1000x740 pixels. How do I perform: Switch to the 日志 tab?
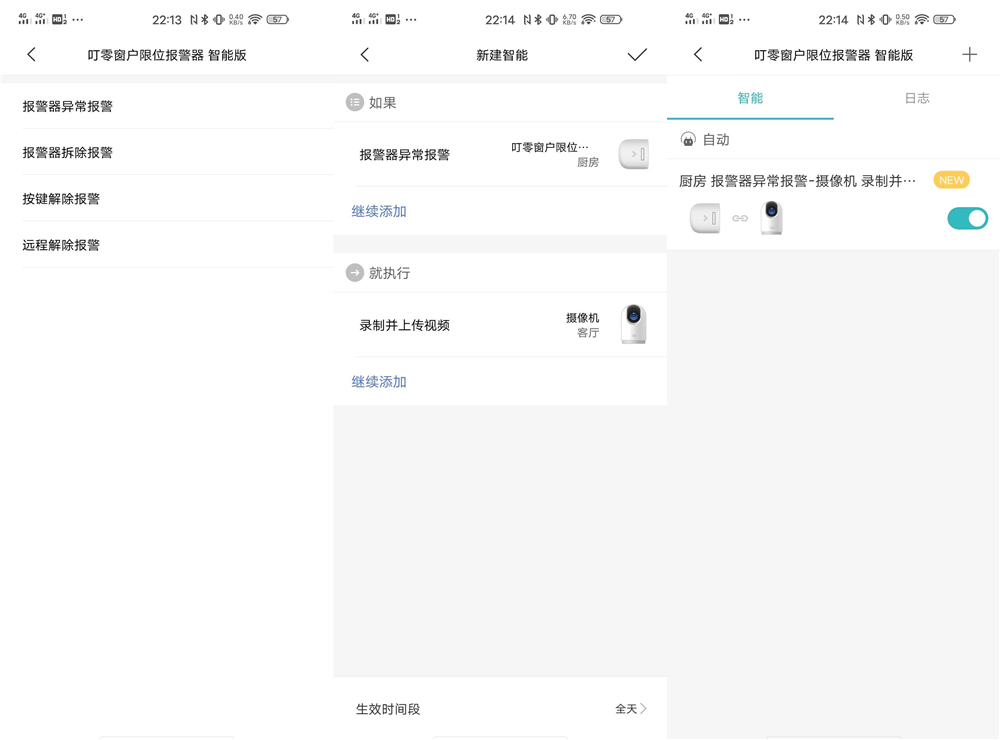point(916,98)
